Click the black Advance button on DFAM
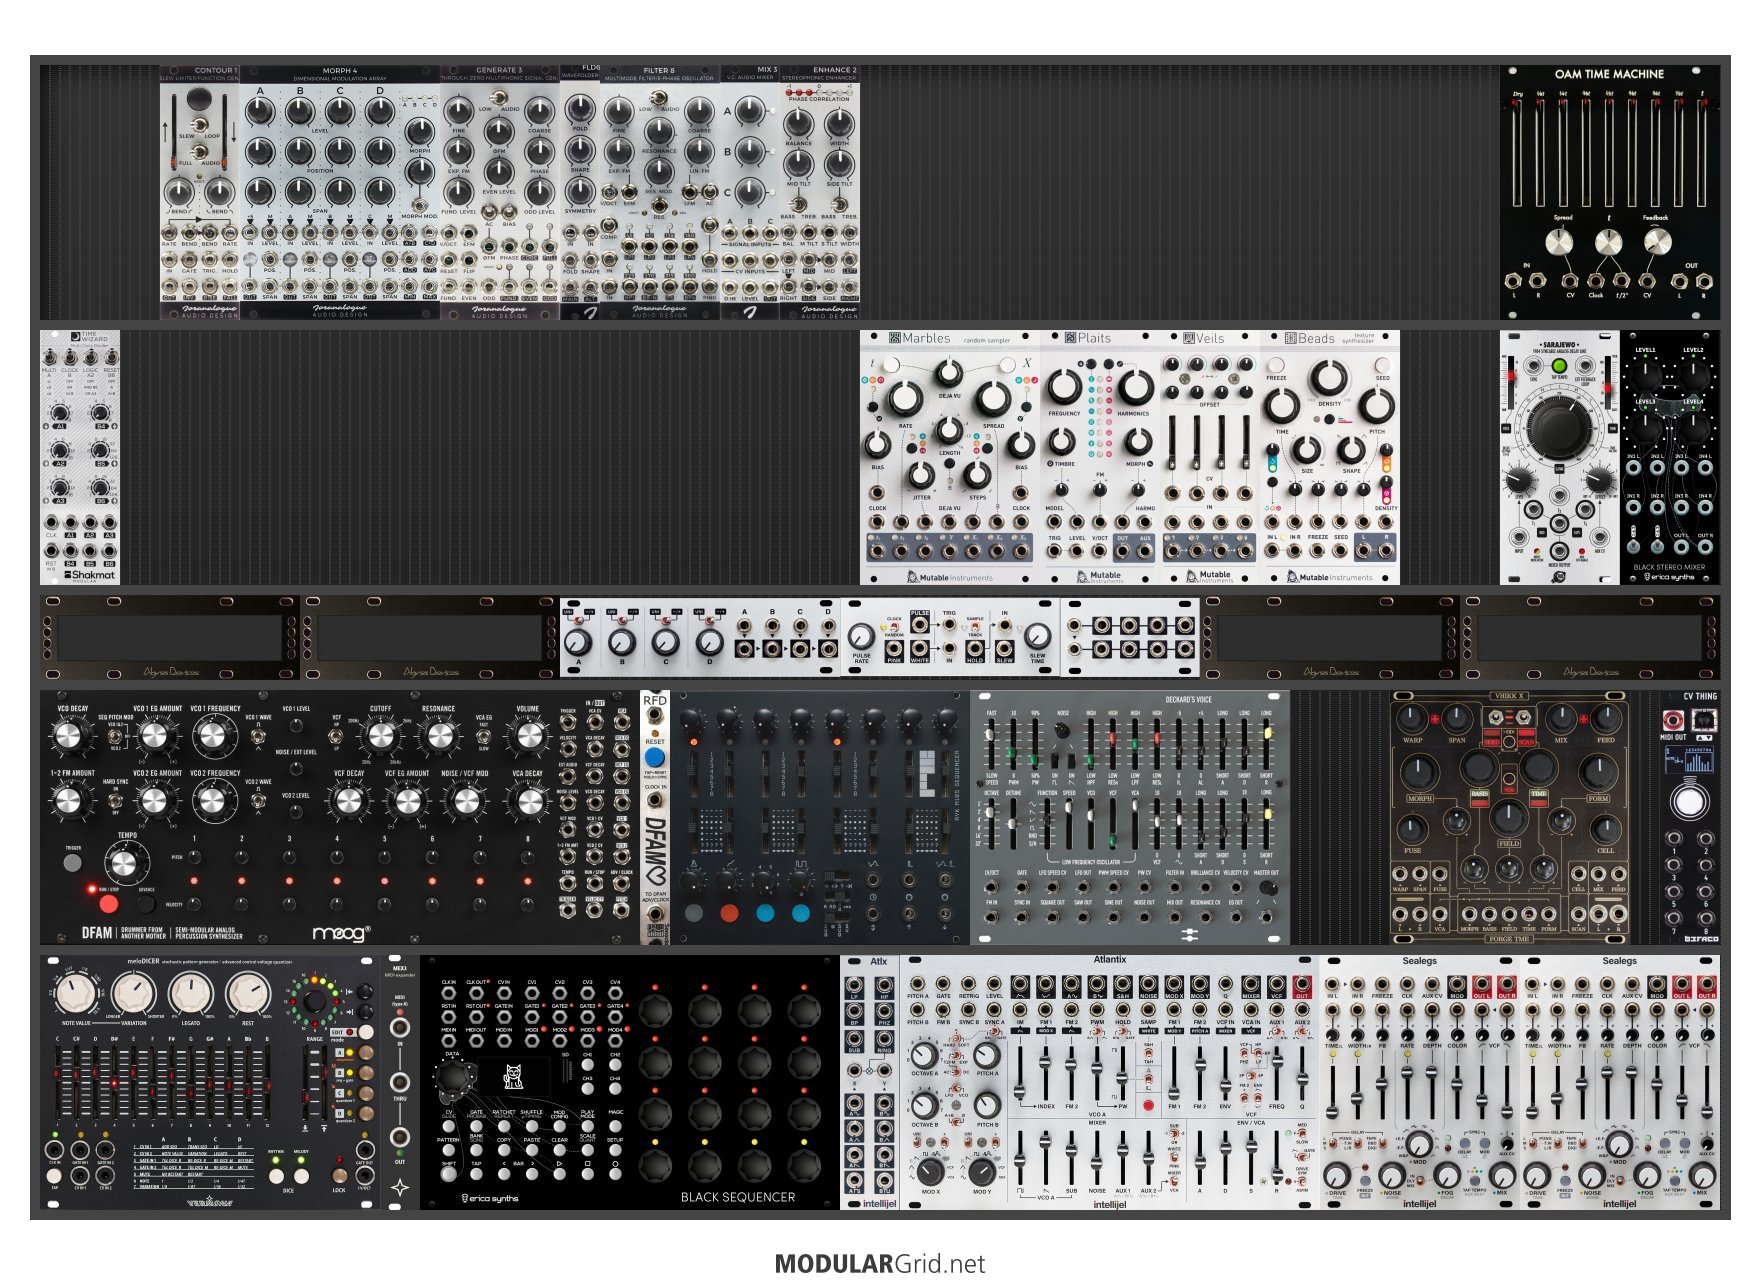 146,903
